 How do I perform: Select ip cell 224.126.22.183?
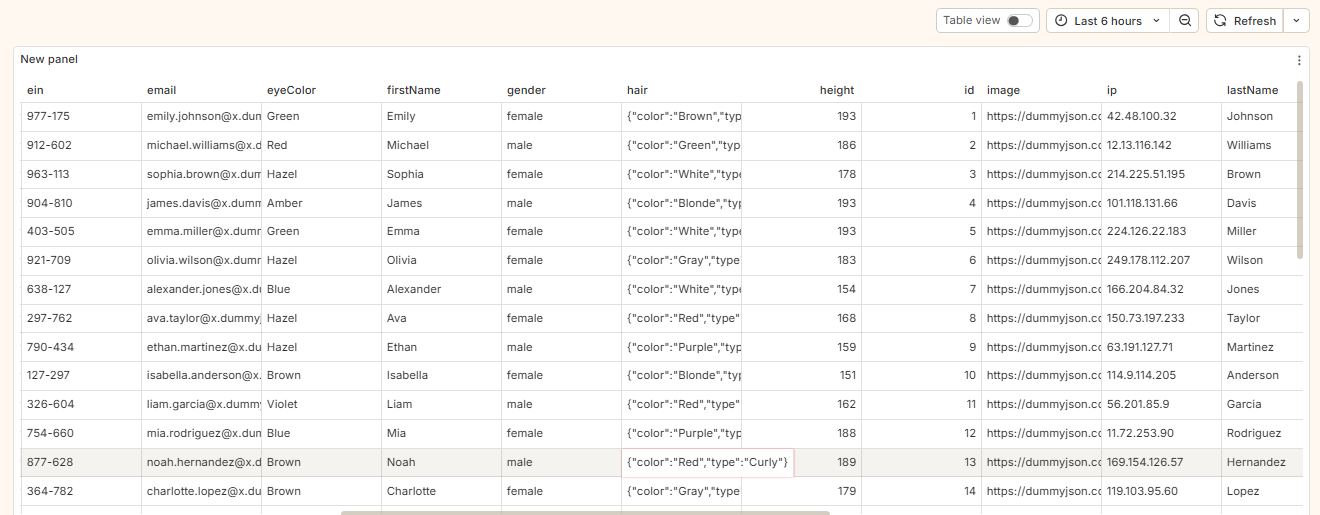click(x=1161, y=232)
